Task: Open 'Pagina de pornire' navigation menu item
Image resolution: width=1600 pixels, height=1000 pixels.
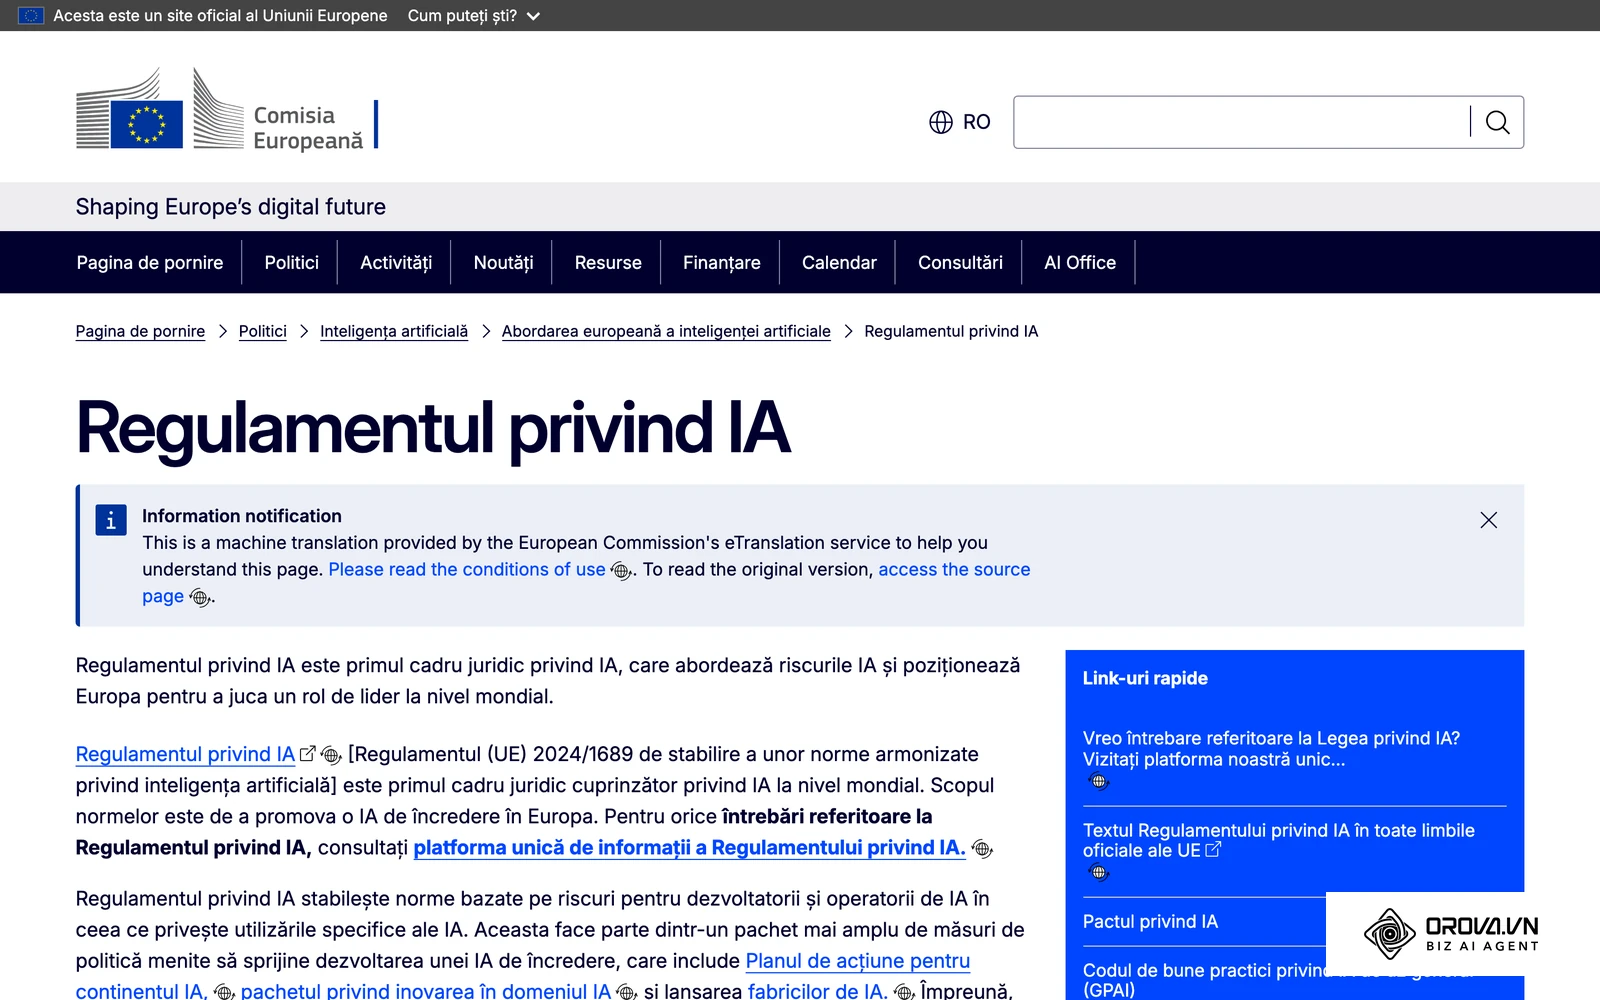Action: coord(150,262)
